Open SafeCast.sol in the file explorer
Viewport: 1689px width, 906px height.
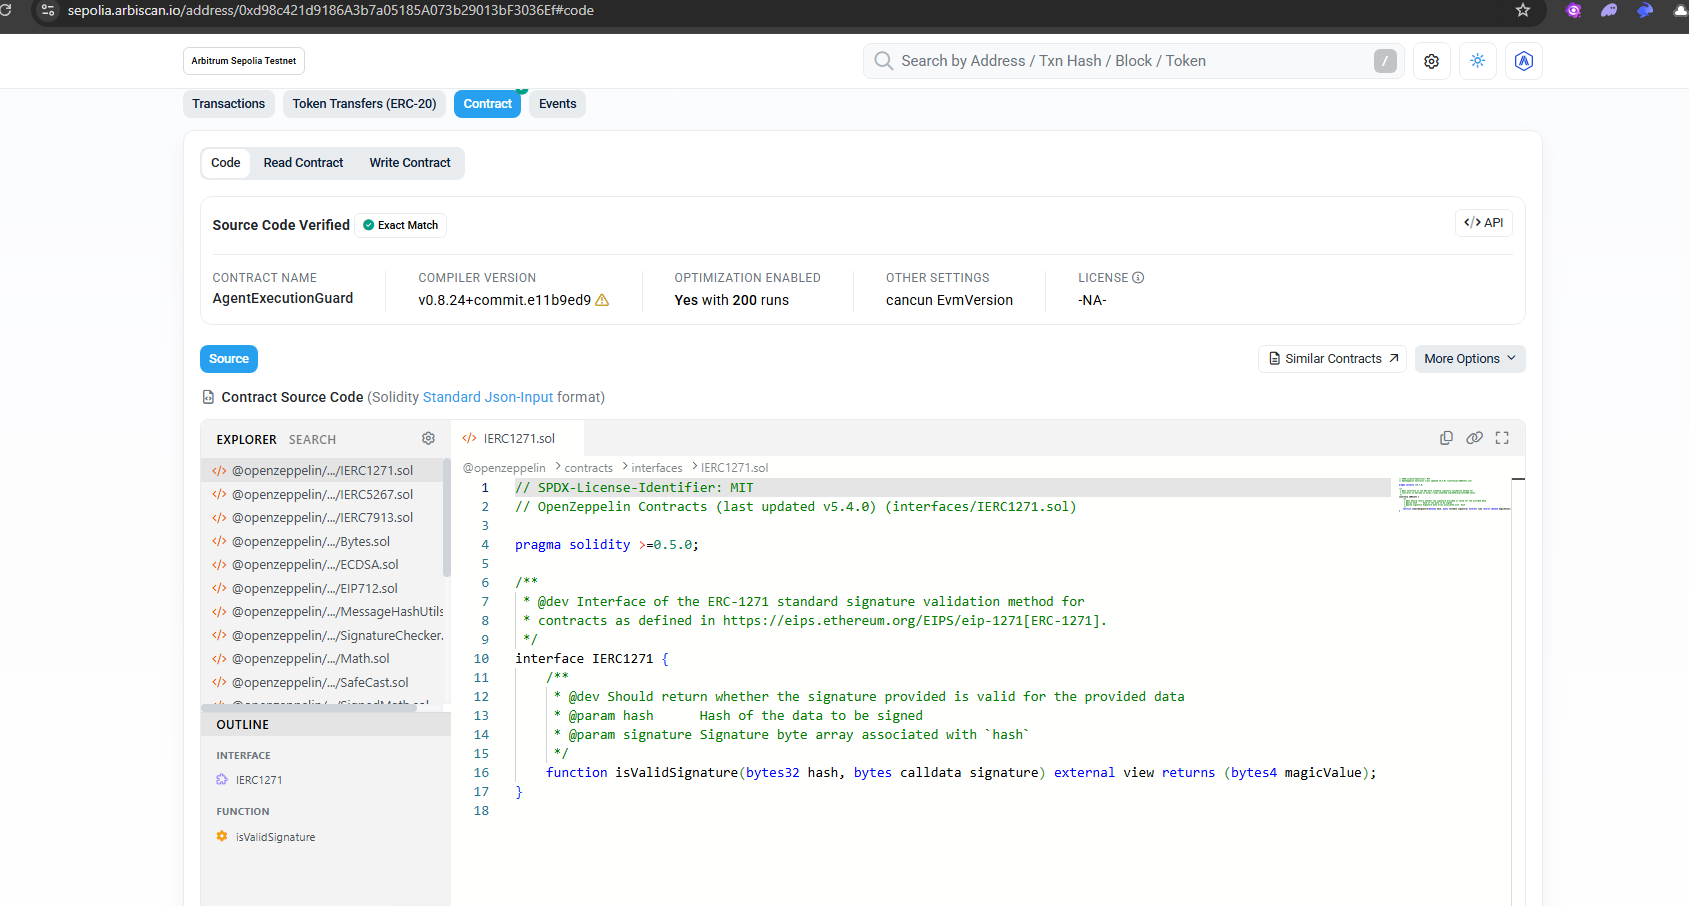tap(322, 682)
